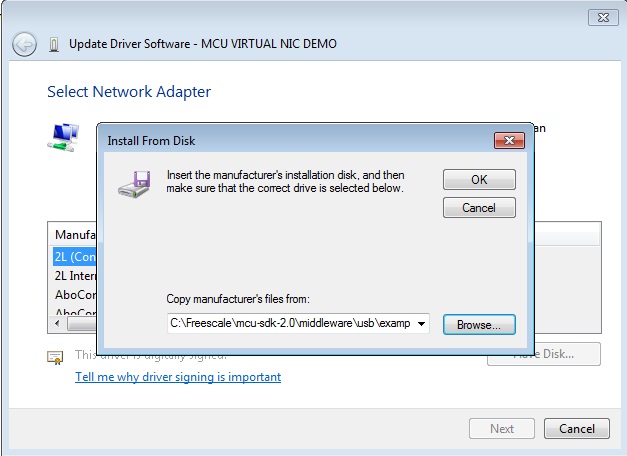The image size is (627, 456).
Task: Click the digitally signed certificate icon
Action: click(x=56, y=356)
